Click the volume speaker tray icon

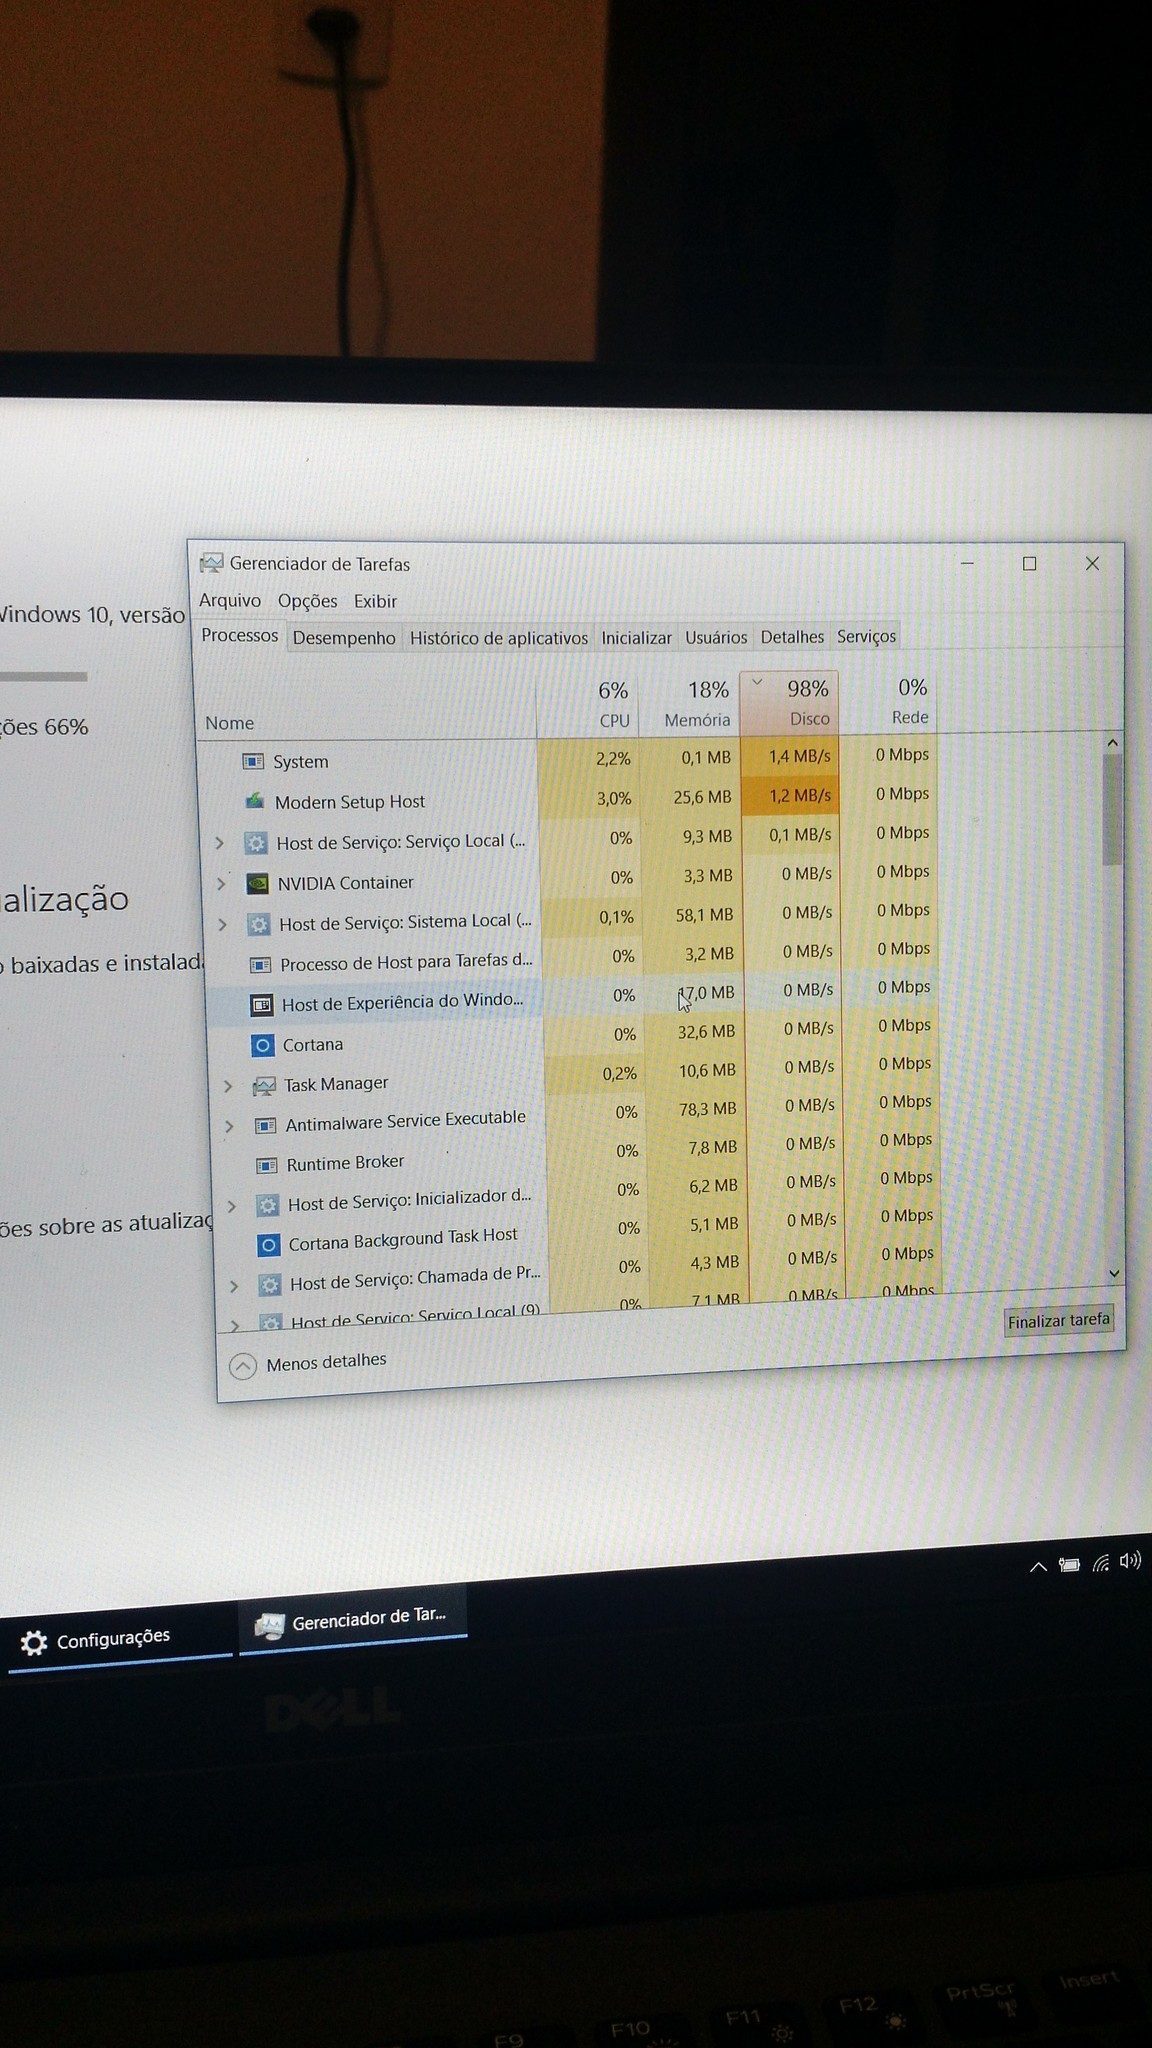click(1130, 1561)
